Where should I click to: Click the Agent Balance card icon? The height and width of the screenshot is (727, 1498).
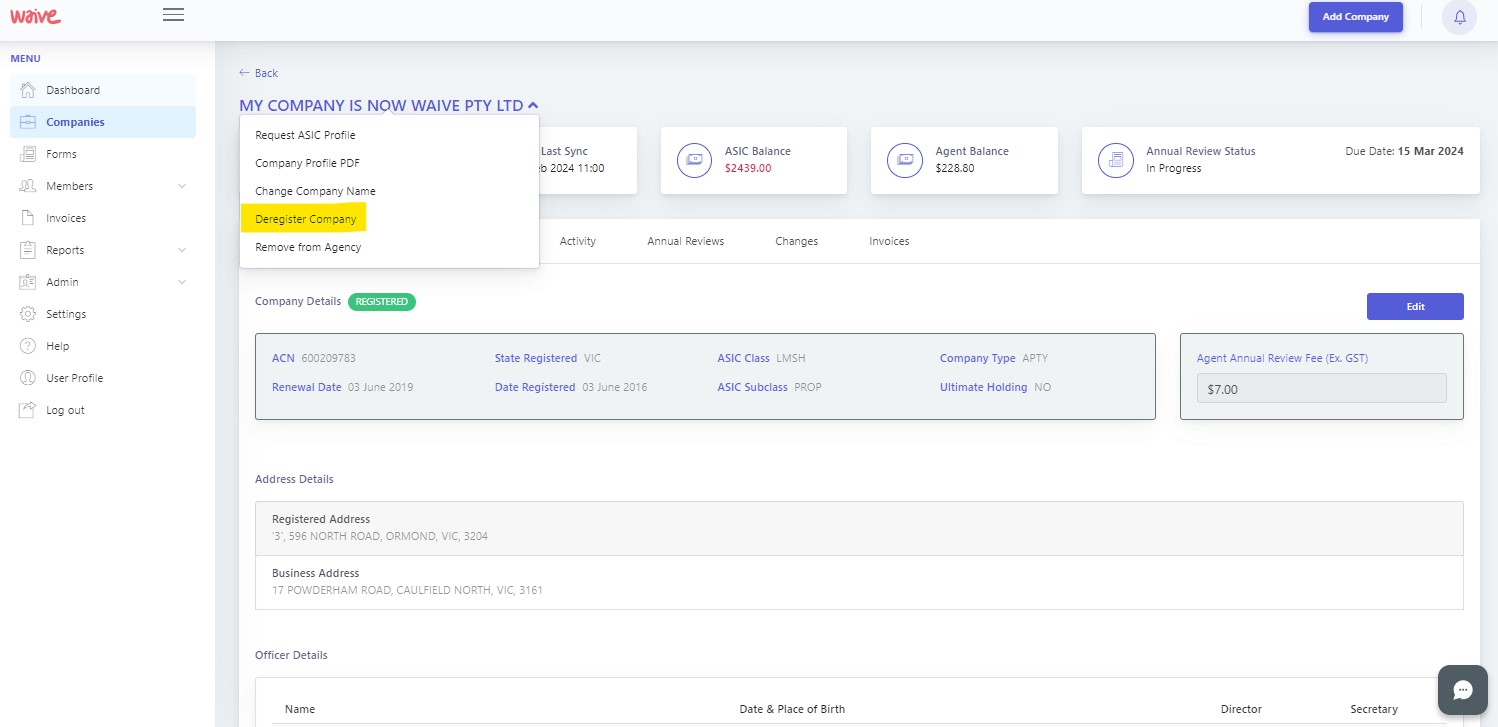tap(905, 160)
